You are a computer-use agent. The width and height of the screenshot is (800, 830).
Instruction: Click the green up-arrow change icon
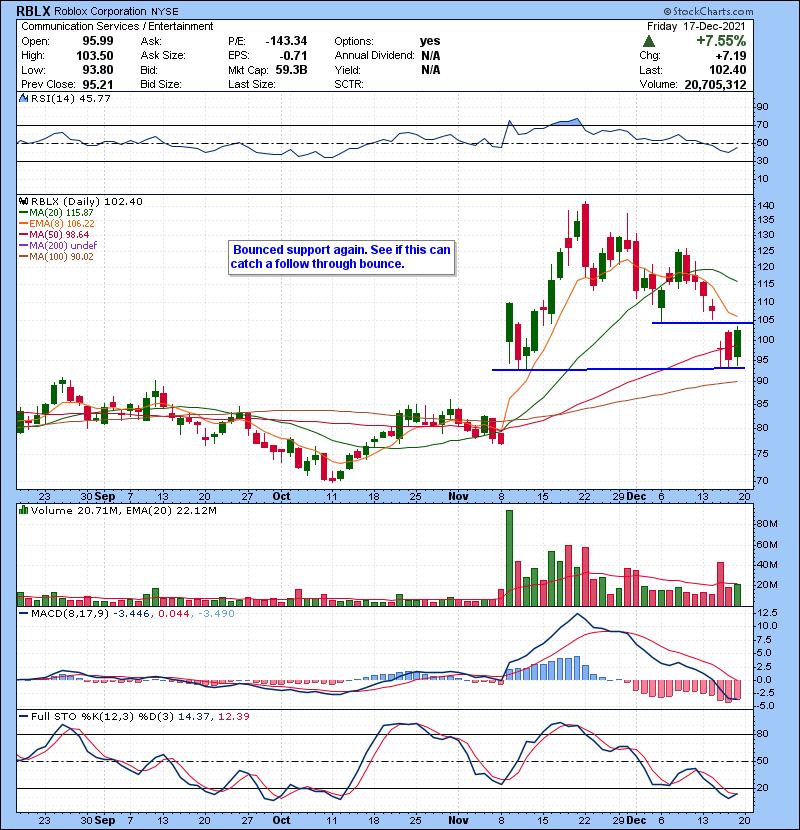coord(649,41)
